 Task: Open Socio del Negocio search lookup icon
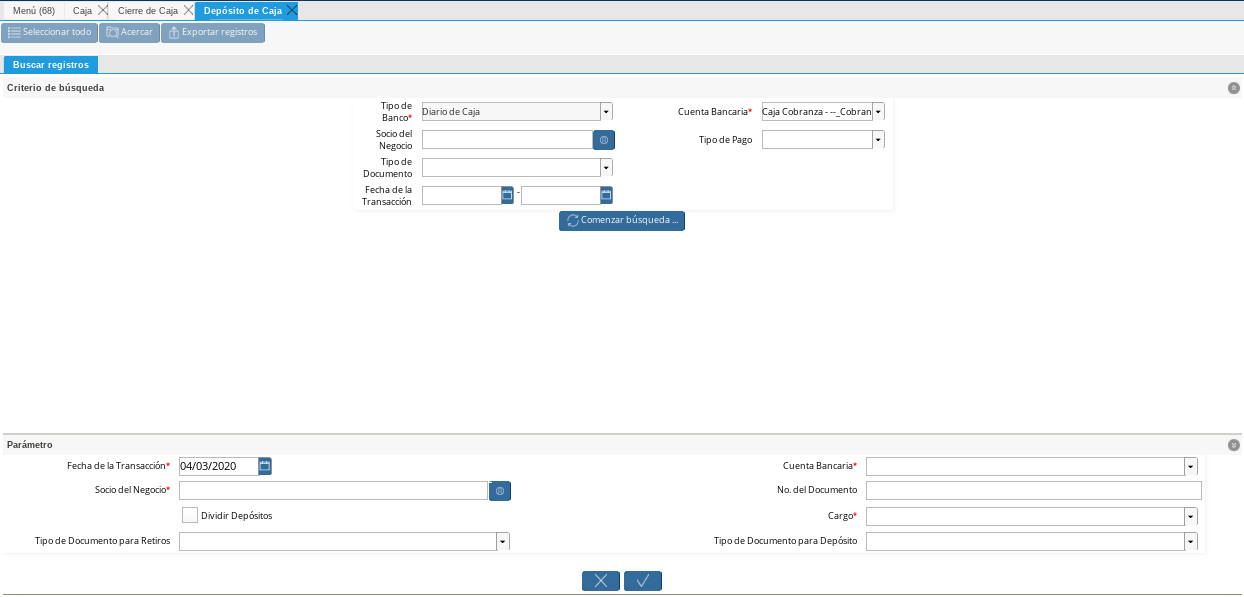(604, 140)
